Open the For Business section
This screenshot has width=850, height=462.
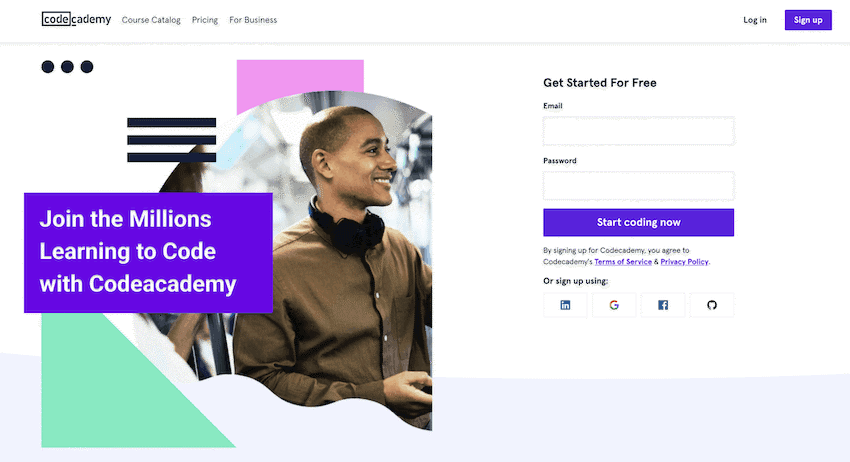point(253,20)
